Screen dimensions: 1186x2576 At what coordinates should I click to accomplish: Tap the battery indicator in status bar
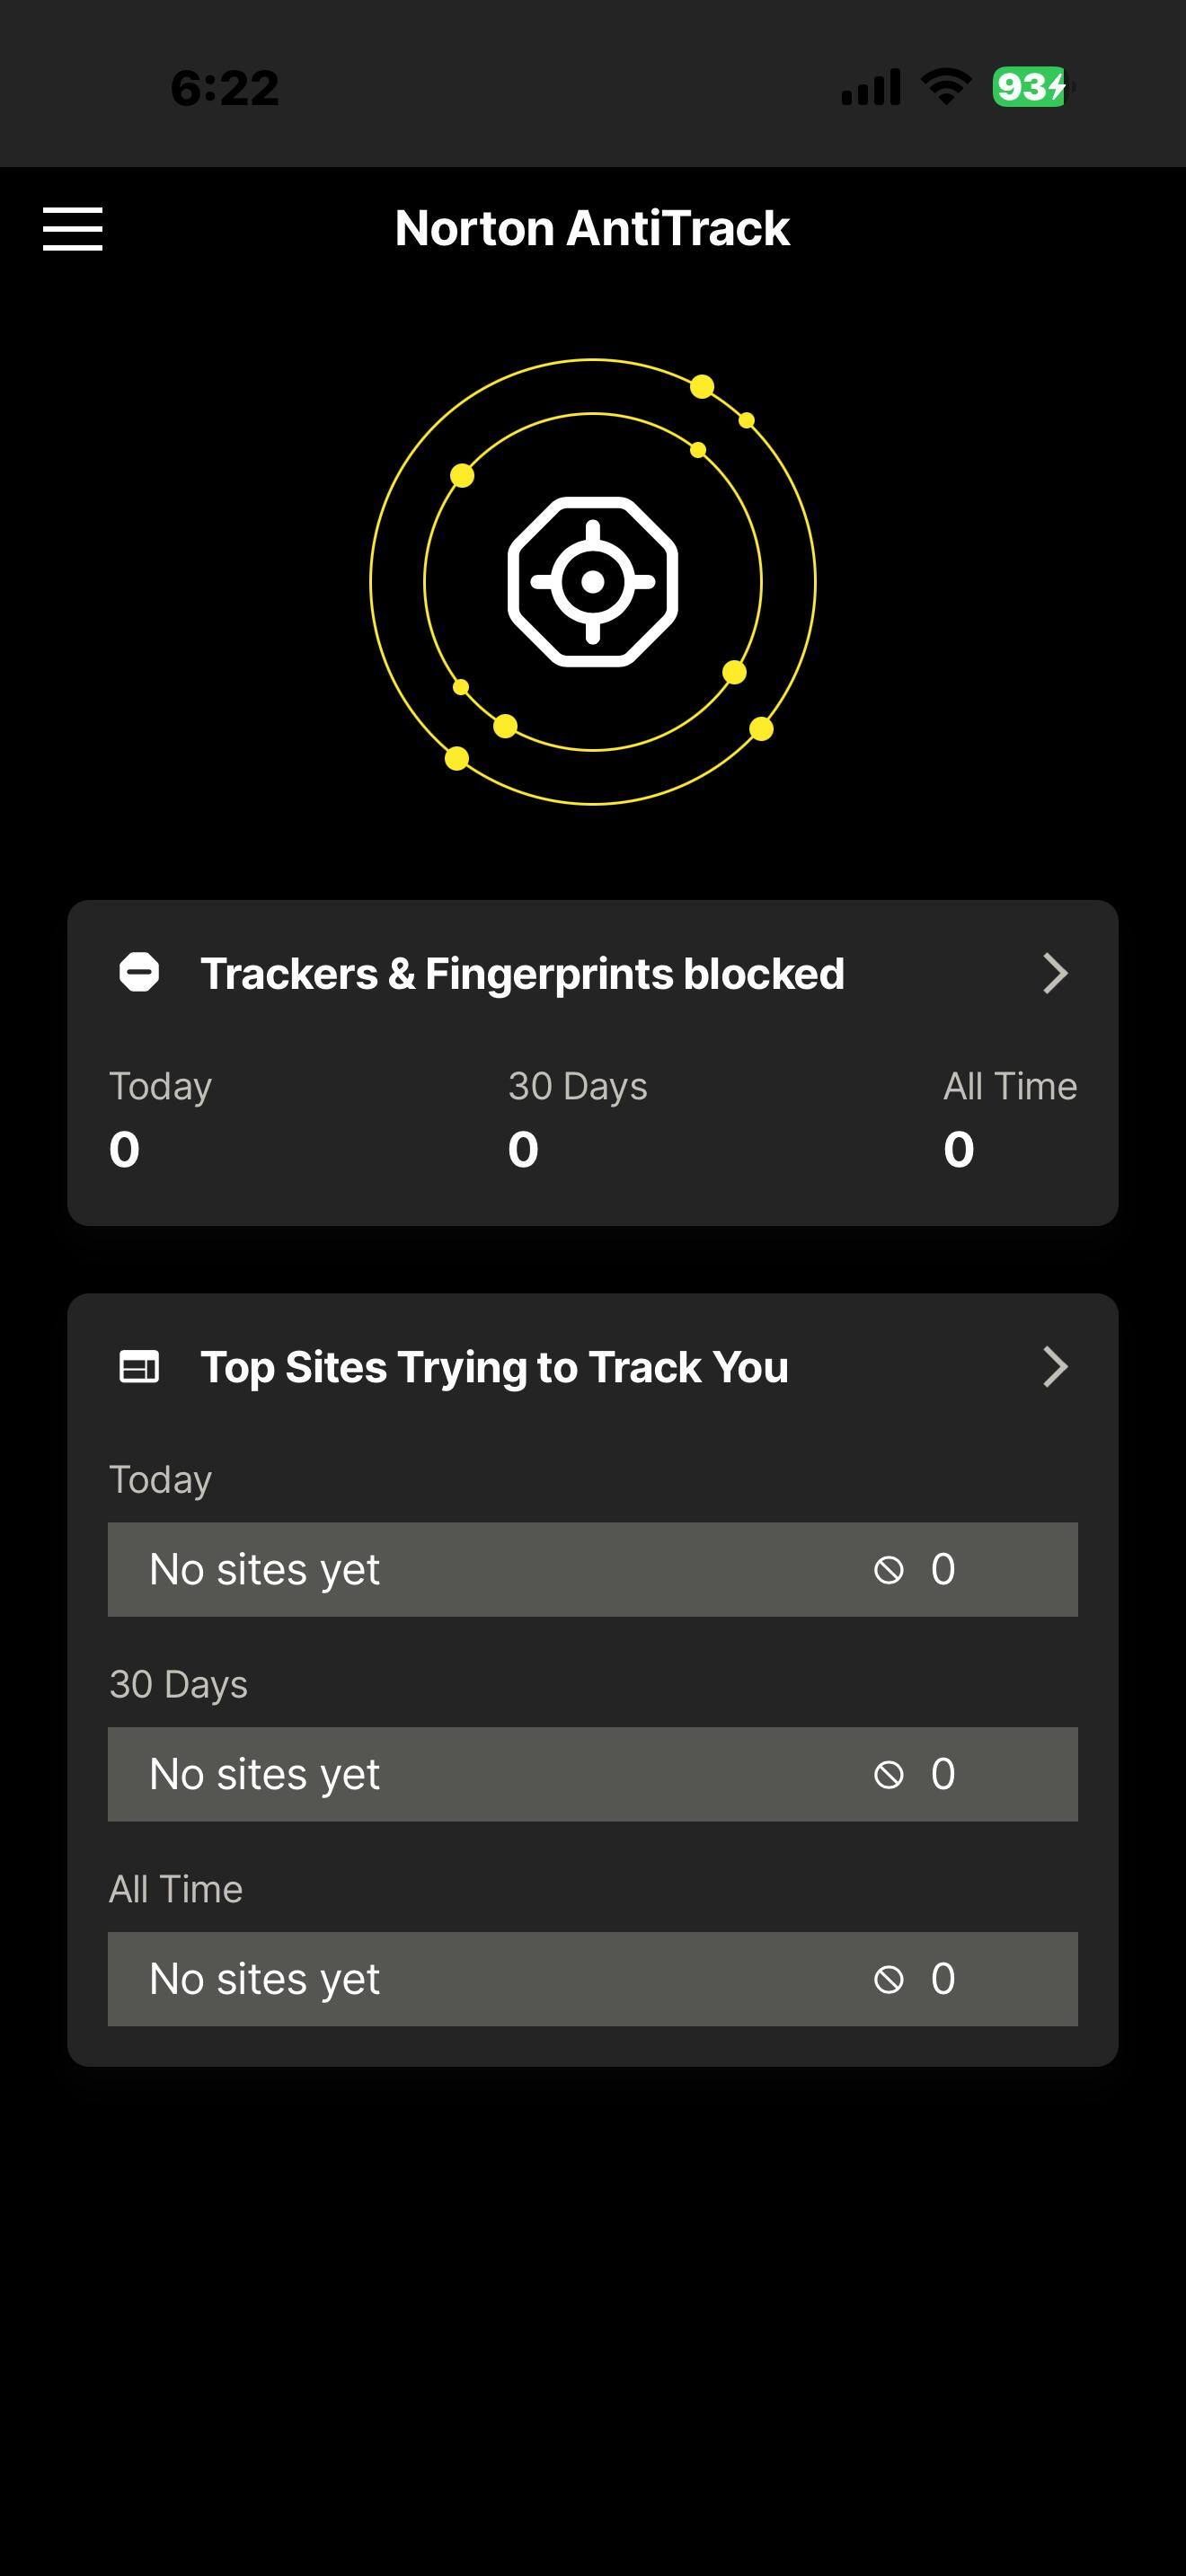tap(1030, 87)
